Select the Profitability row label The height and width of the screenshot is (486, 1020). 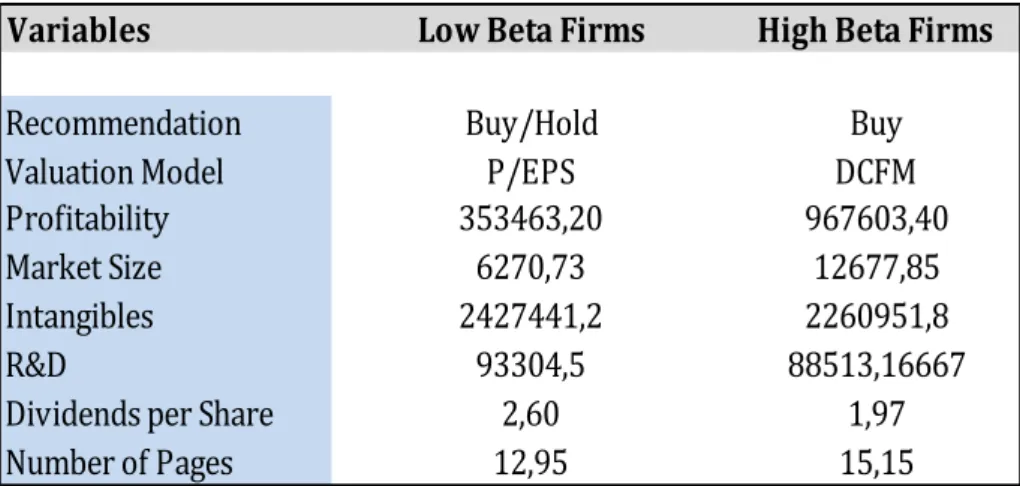click(87, 219)
